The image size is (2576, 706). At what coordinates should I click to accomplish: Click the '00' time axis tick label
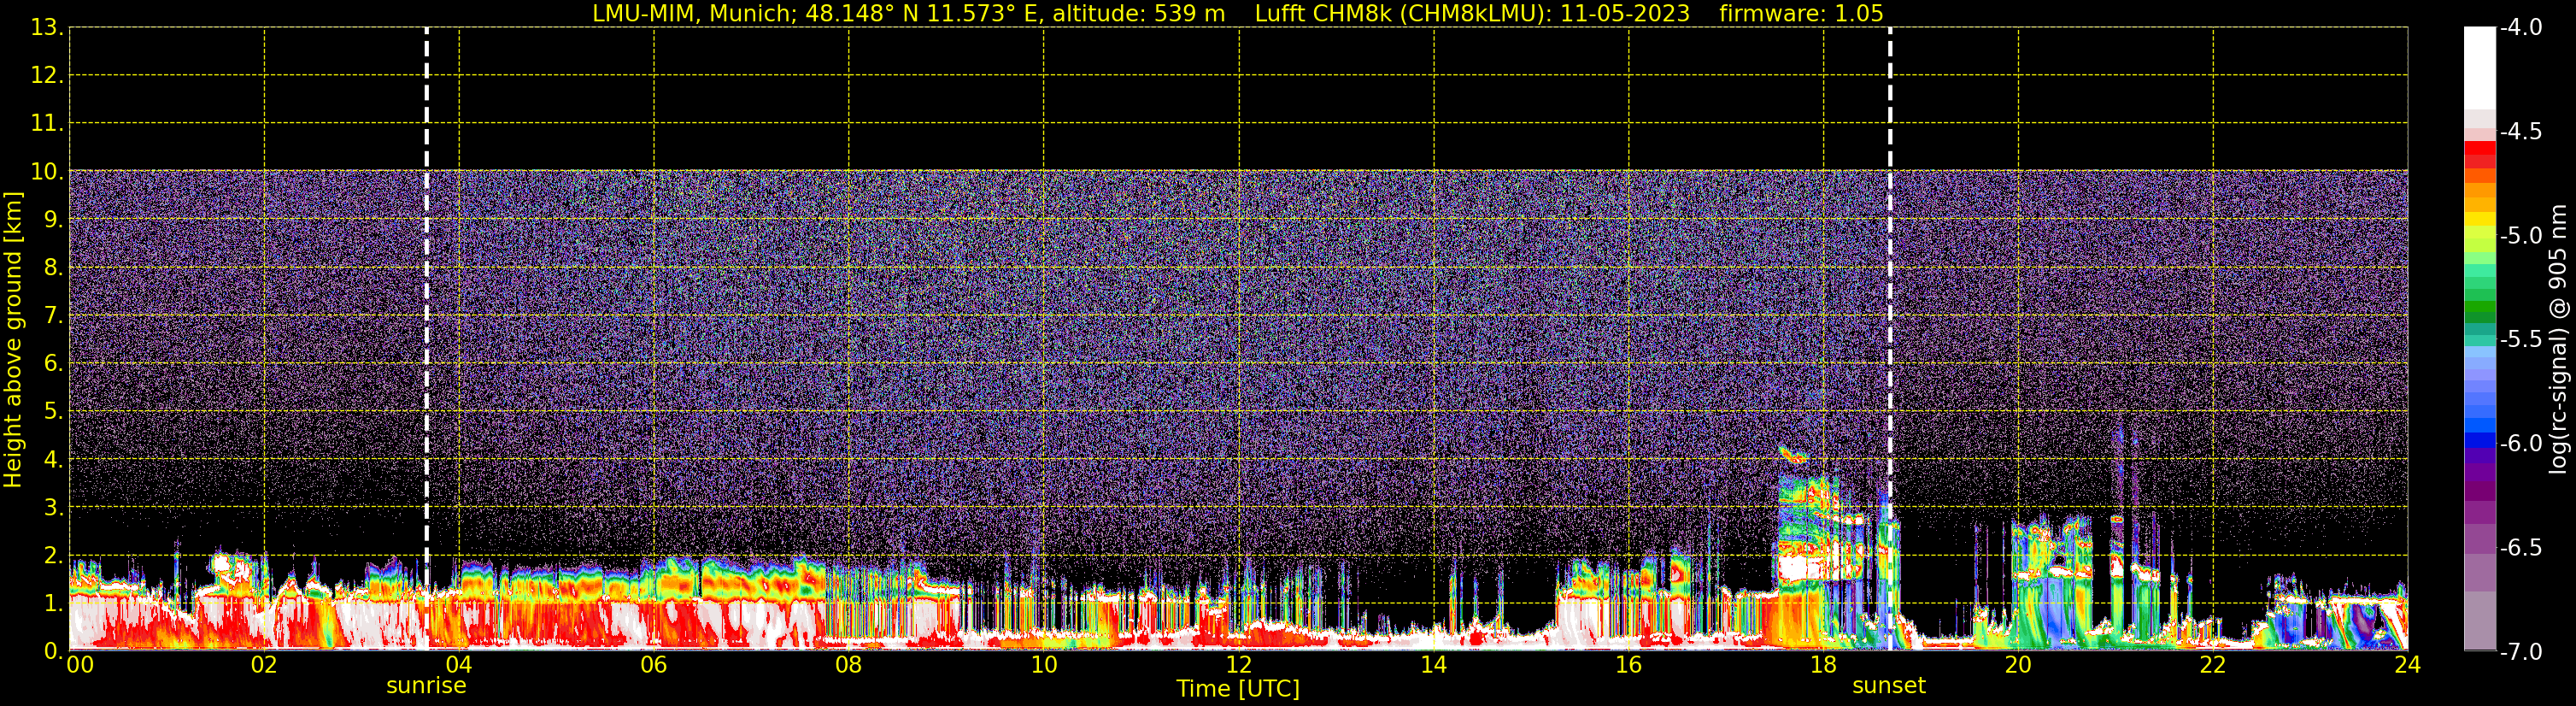coord(80,665)
